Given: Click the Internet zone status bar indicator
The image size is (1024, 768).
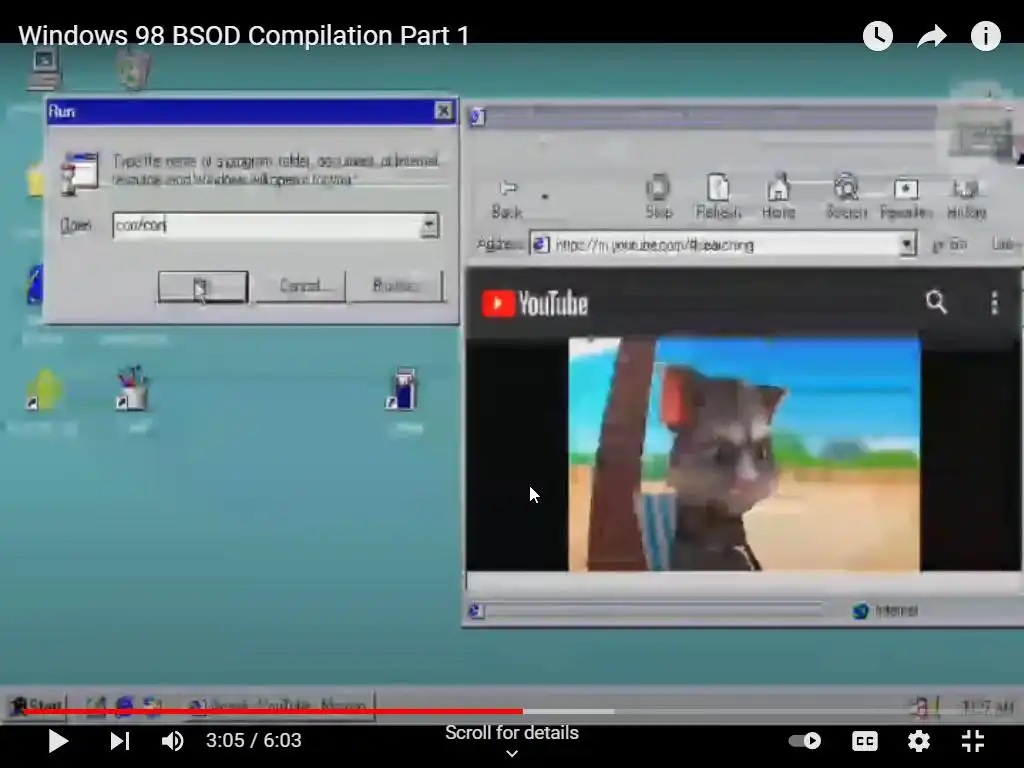Looking at the screenshot, I should point(886,611).
